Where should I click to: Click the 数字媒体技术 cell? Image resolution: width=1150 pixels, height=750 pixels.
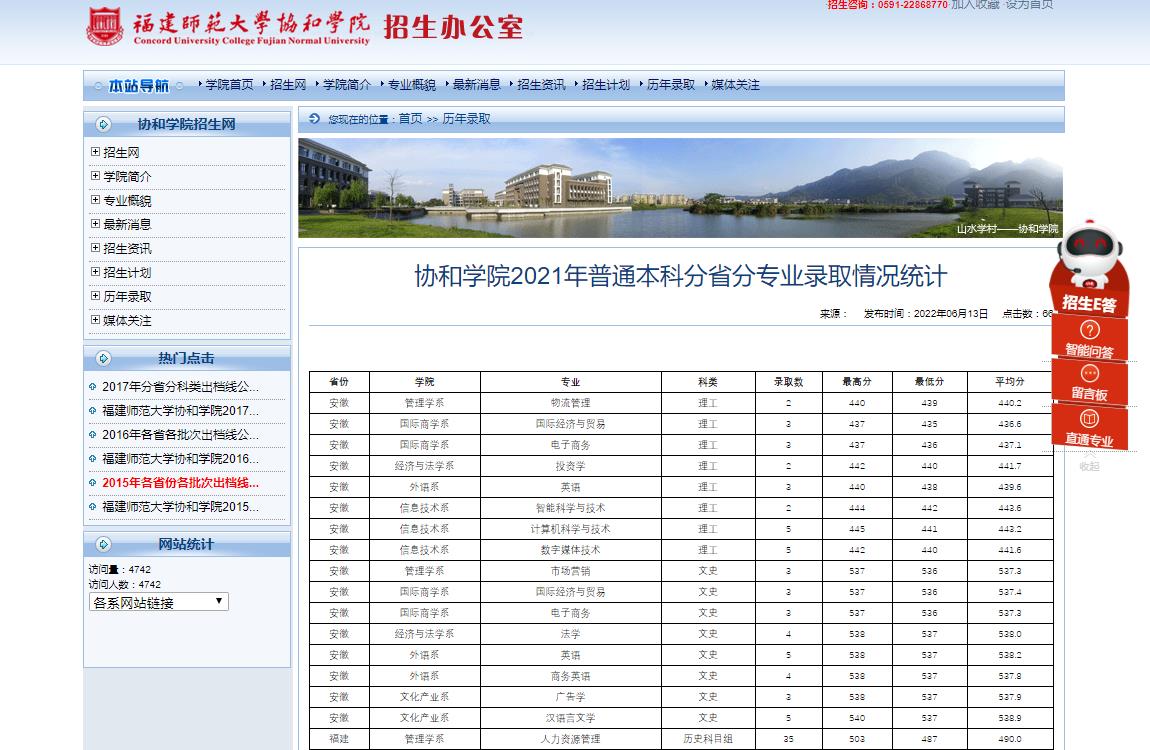[571, 550]
